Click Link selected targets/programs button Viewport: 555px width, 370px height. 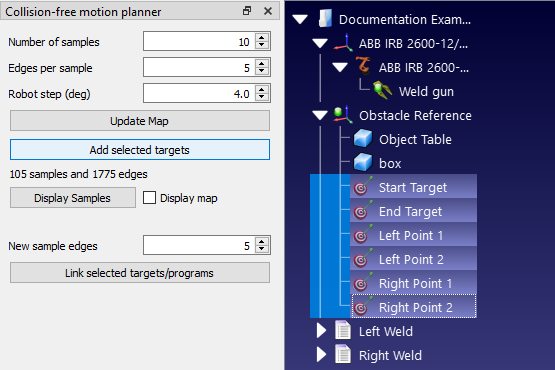(x=140, y=273)
